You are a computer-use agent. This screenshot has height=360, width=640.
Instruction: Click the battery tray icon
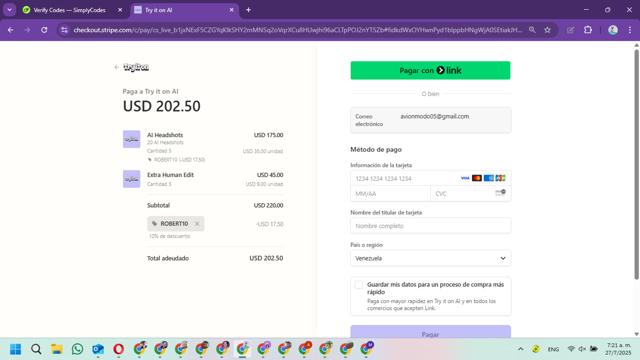click(x=594, y=349)
